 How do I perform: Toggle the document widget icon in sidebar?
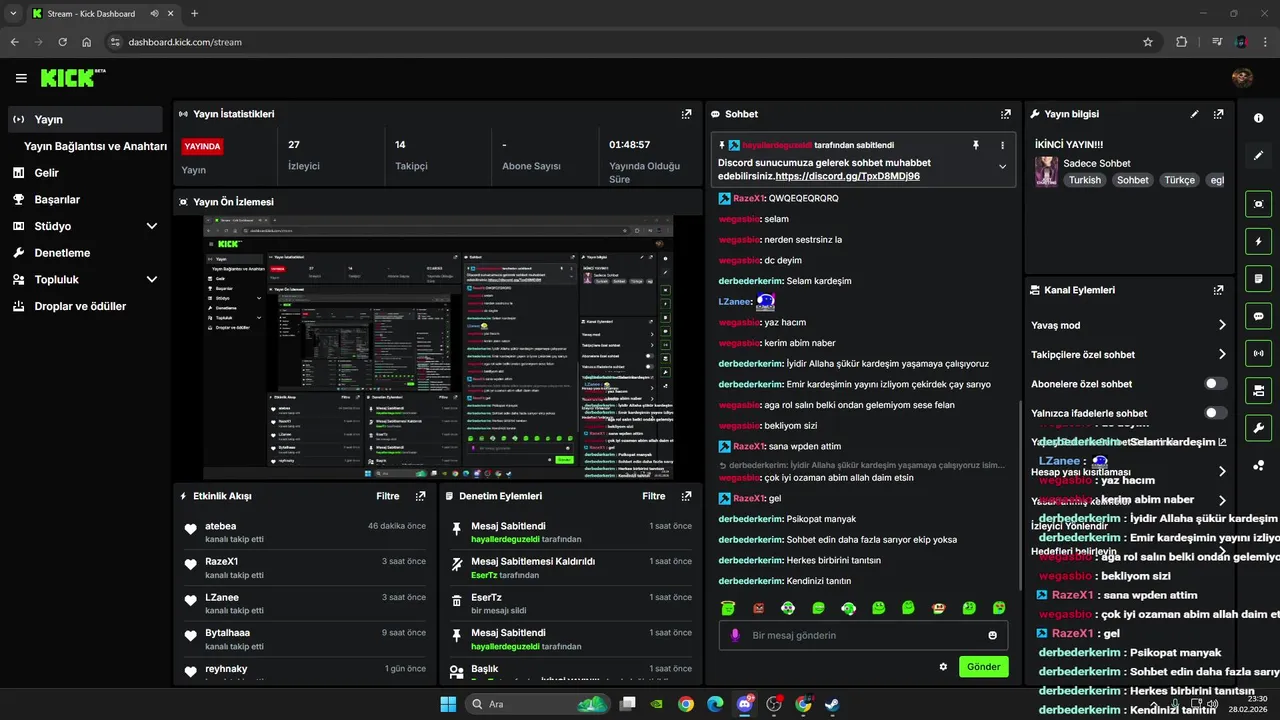tap(1258, 278)
